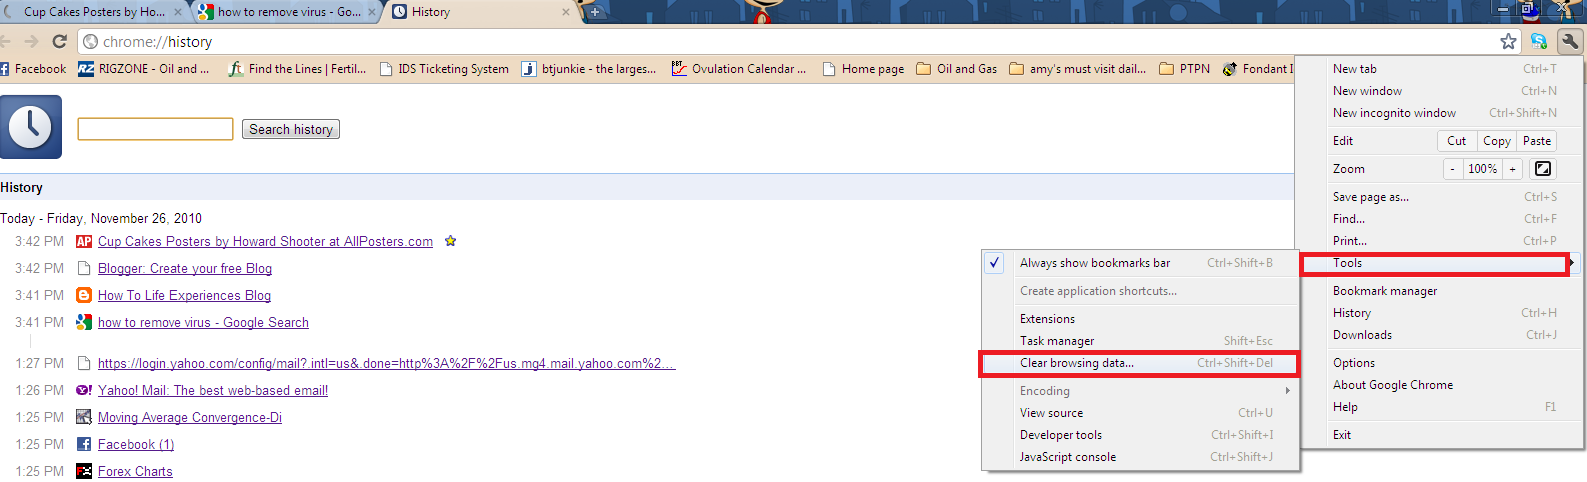Image resolution: width=1587 pixels, height=482 pixels.
Task: Click the AP favicon beside Cup Cakes Posters
Action: click(x=84, y=241)
